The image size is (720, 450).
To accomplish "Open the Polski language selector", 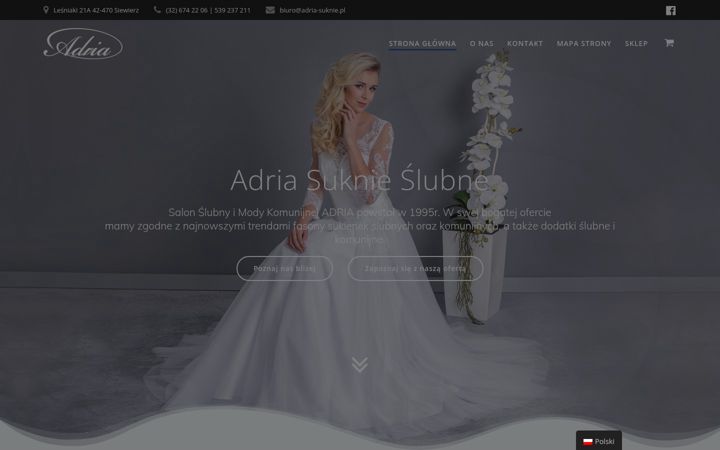I will (x=599, y=441).
